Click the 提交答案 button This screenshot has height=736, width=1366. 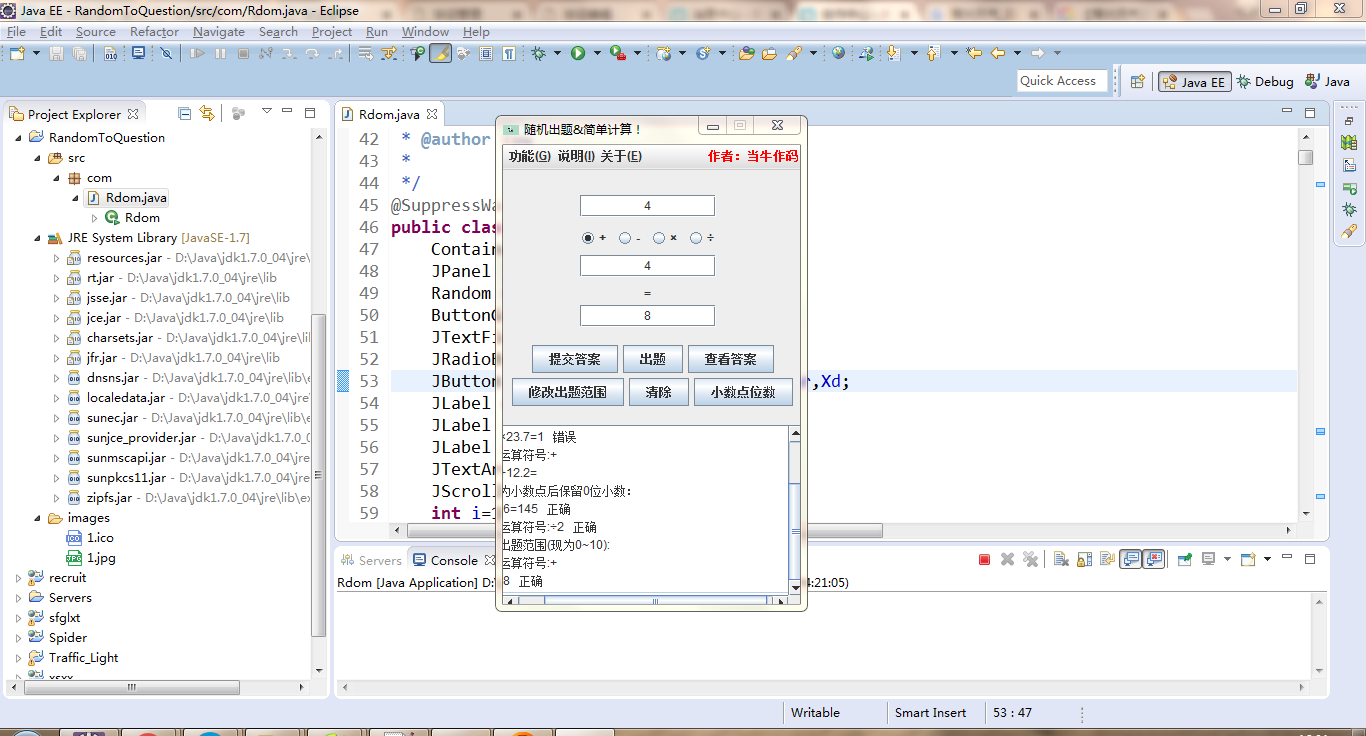(574, 360)
